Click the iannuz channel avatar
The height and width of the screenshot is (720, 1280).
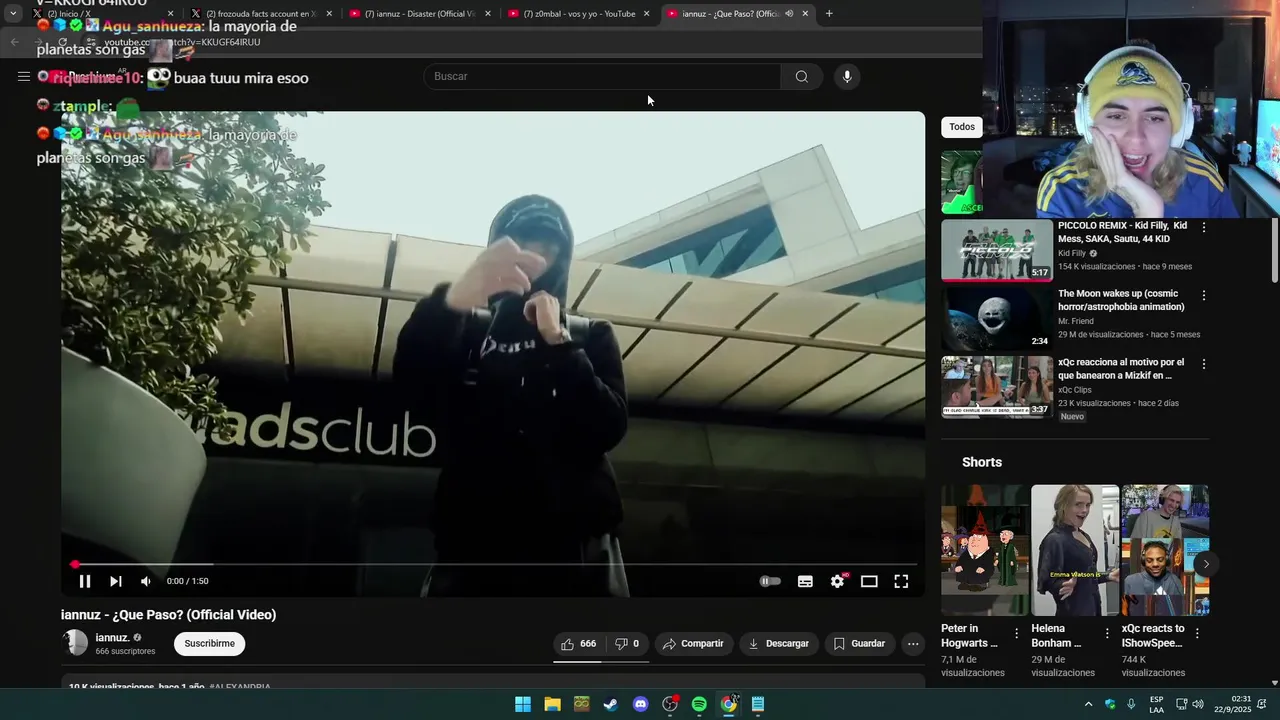[75, 643]
